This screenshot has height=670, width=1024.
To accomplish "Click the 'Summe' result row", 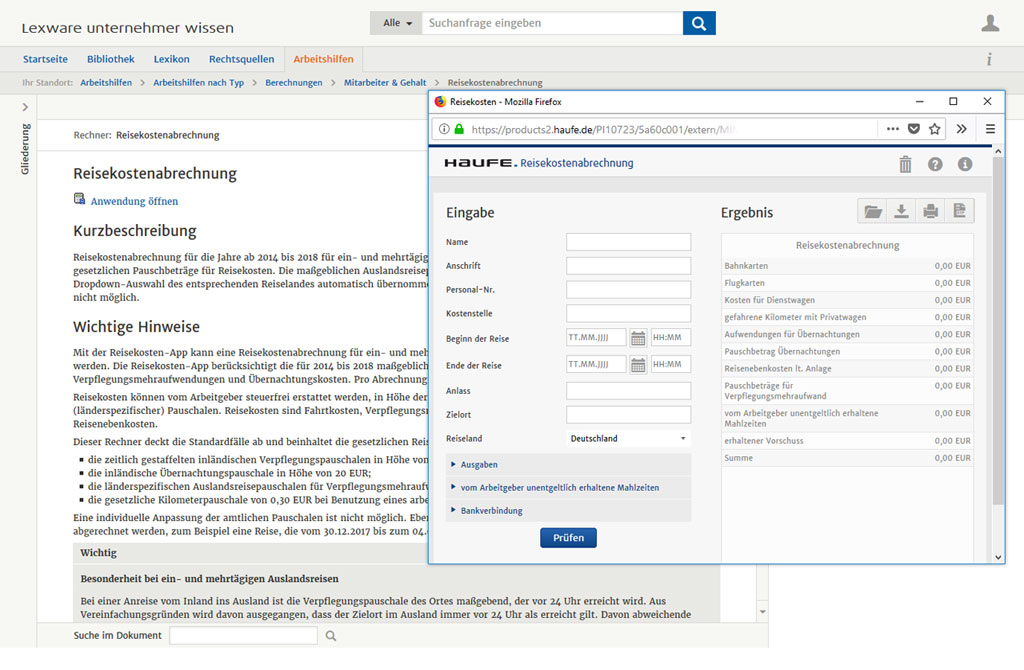I will [847, 458].
